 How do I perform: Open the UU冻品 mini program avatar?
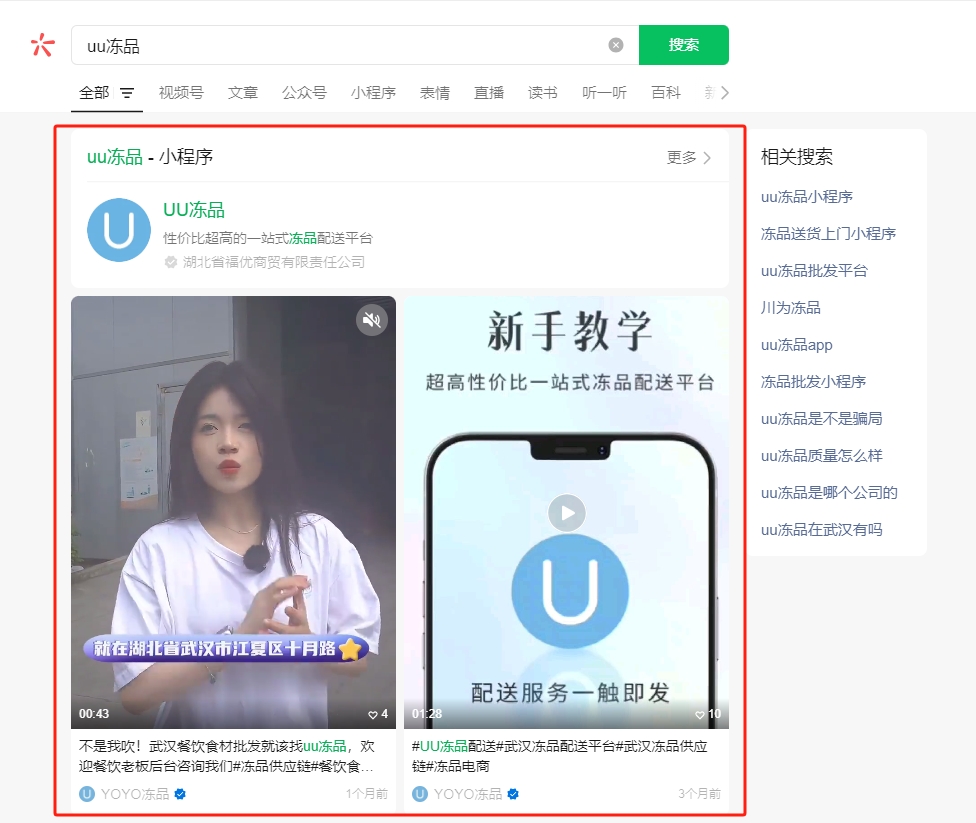119,230
